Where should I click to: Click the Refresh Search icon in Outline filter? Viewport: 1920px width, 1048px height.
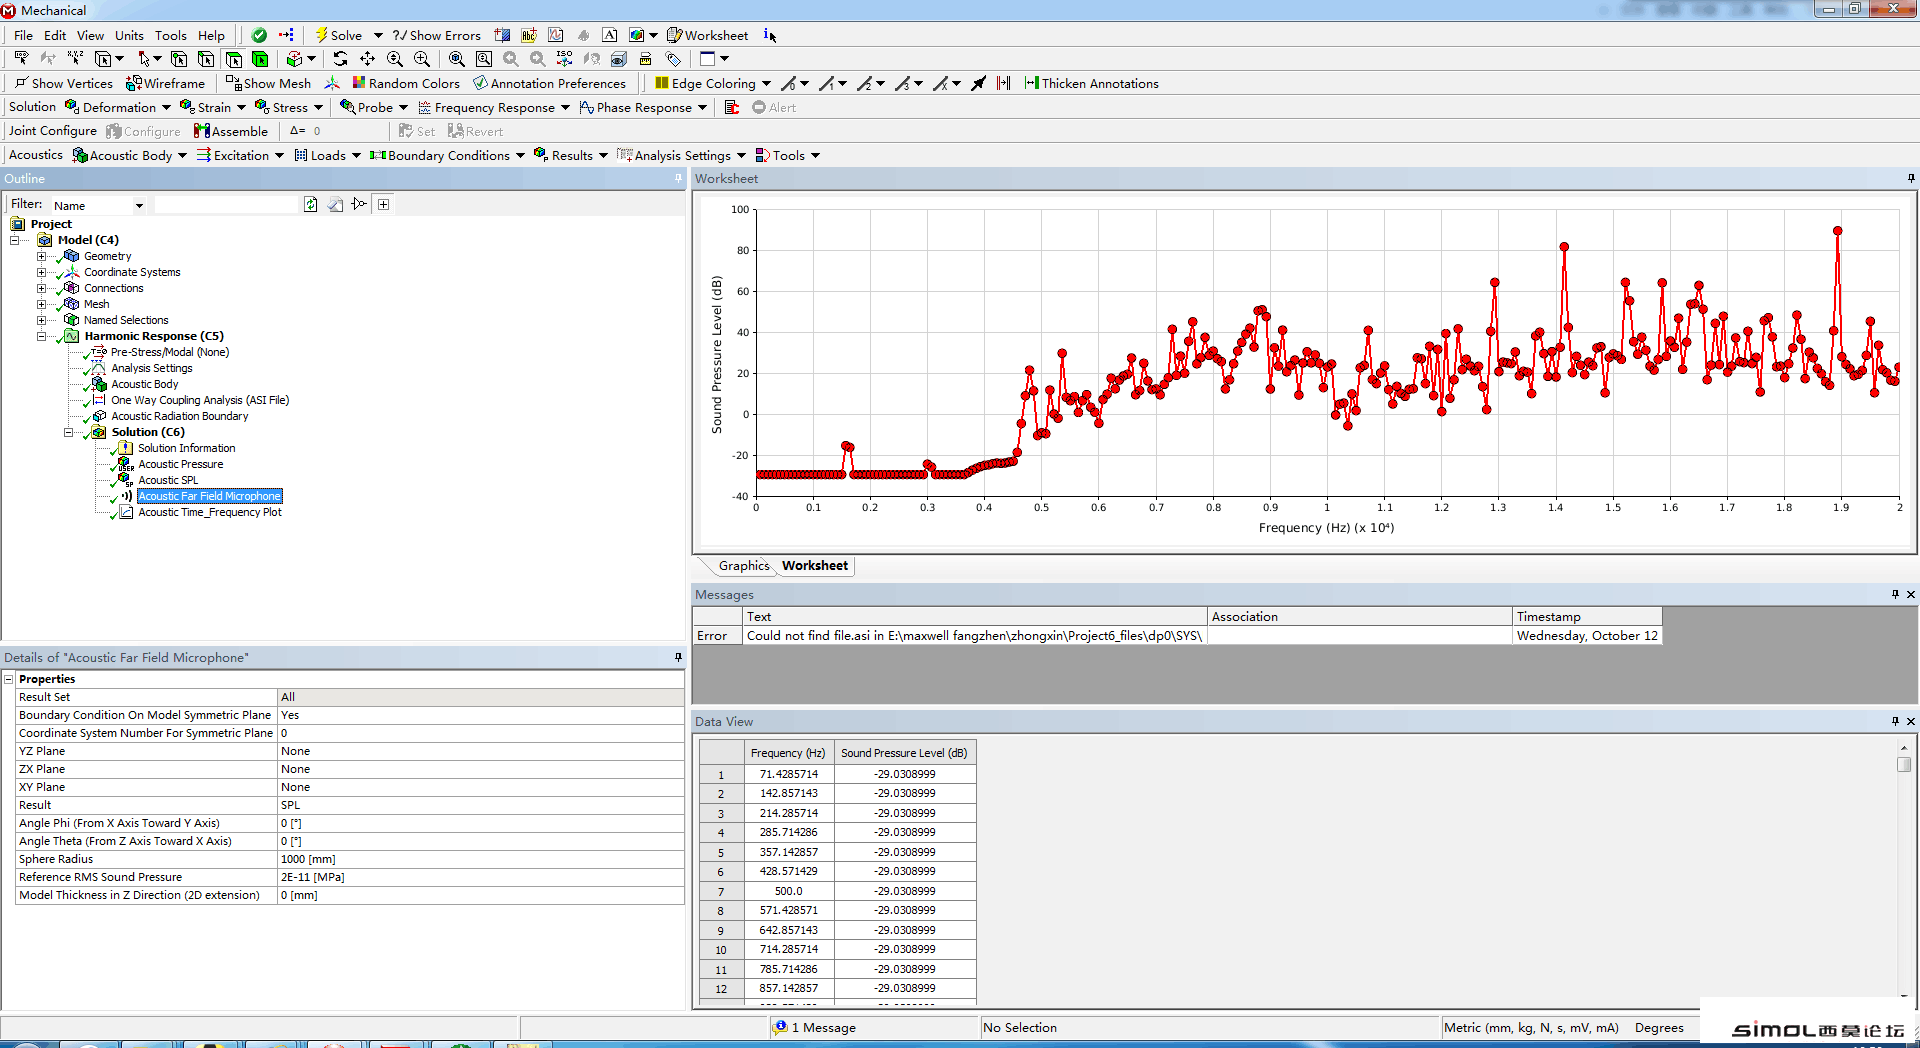311,204
